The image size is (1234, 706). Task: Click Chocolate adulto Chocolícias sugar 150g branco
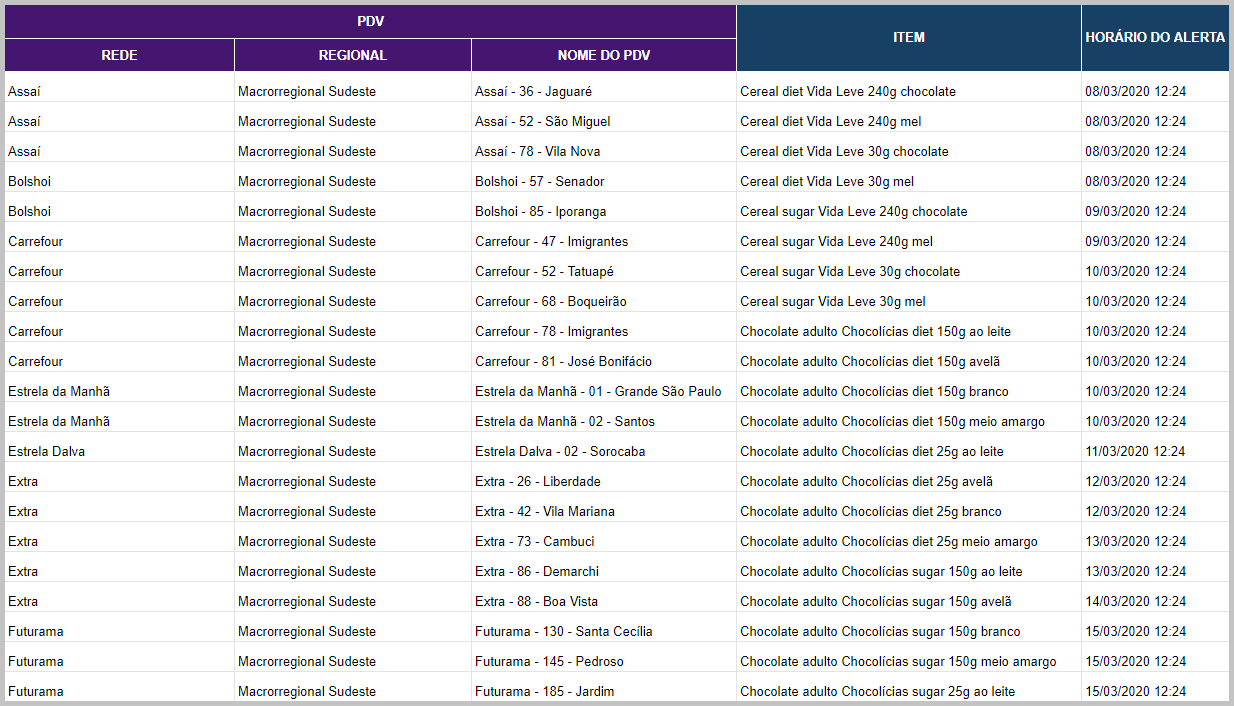click(x=880, y=631)
